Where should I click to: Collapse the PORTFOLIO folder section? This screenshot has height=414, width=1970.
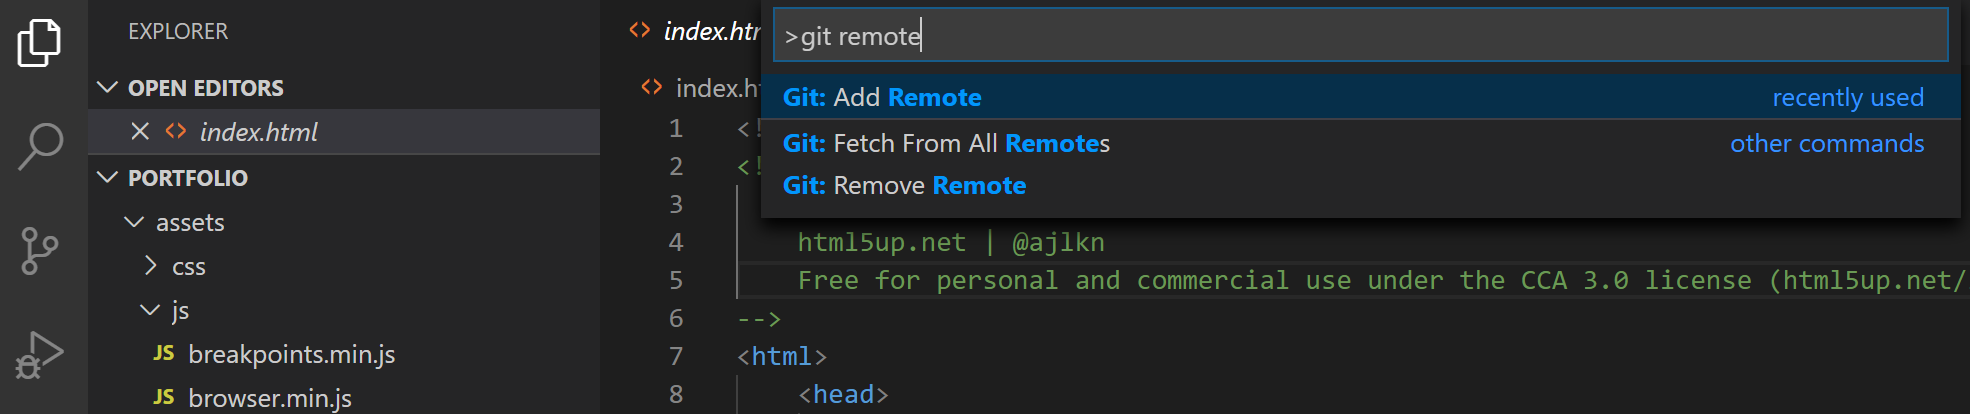point(107,178)
